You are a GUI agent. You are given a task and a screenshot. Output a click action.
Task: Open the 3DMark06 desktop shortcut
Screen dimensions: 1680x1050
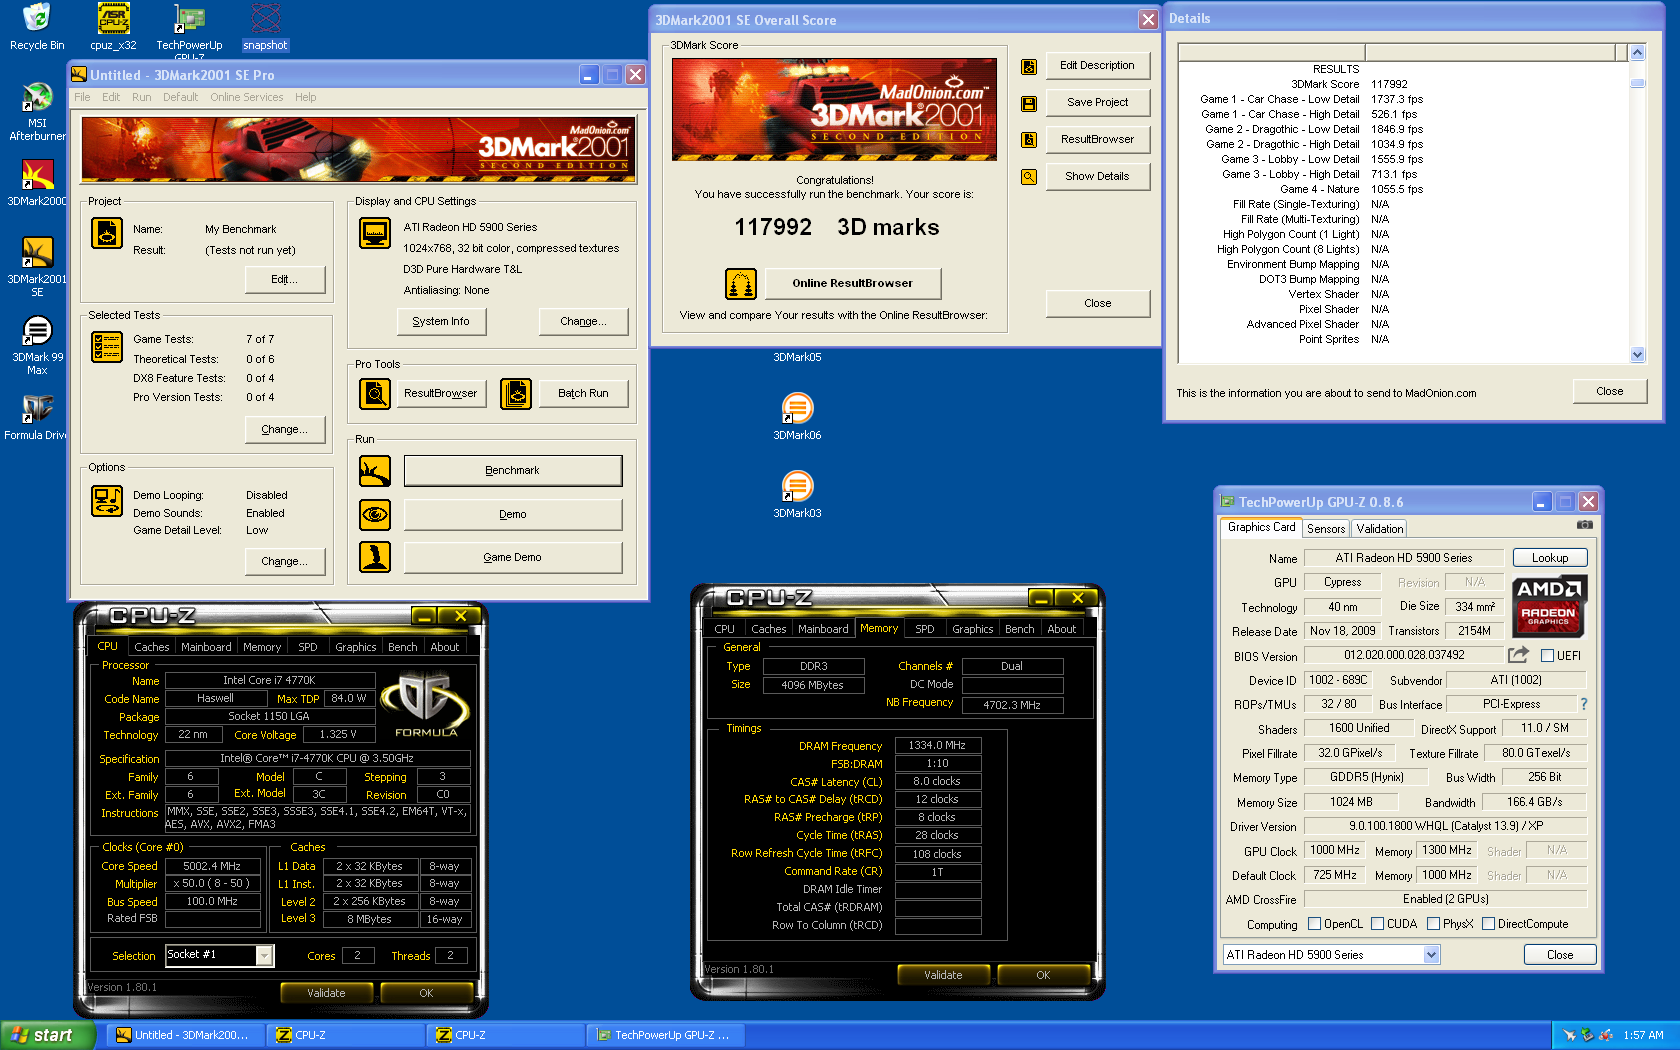click(797, 416)
